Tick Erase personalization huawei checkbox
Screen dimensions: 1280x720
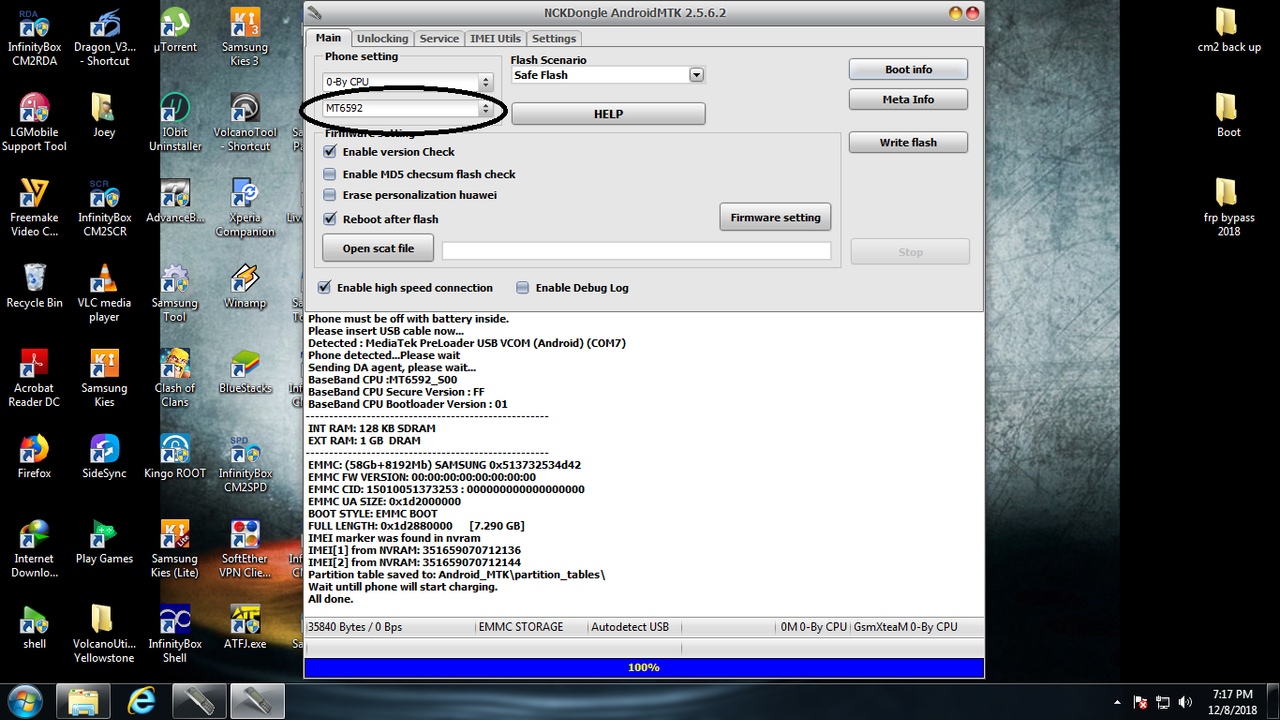[x=330, y=195]
